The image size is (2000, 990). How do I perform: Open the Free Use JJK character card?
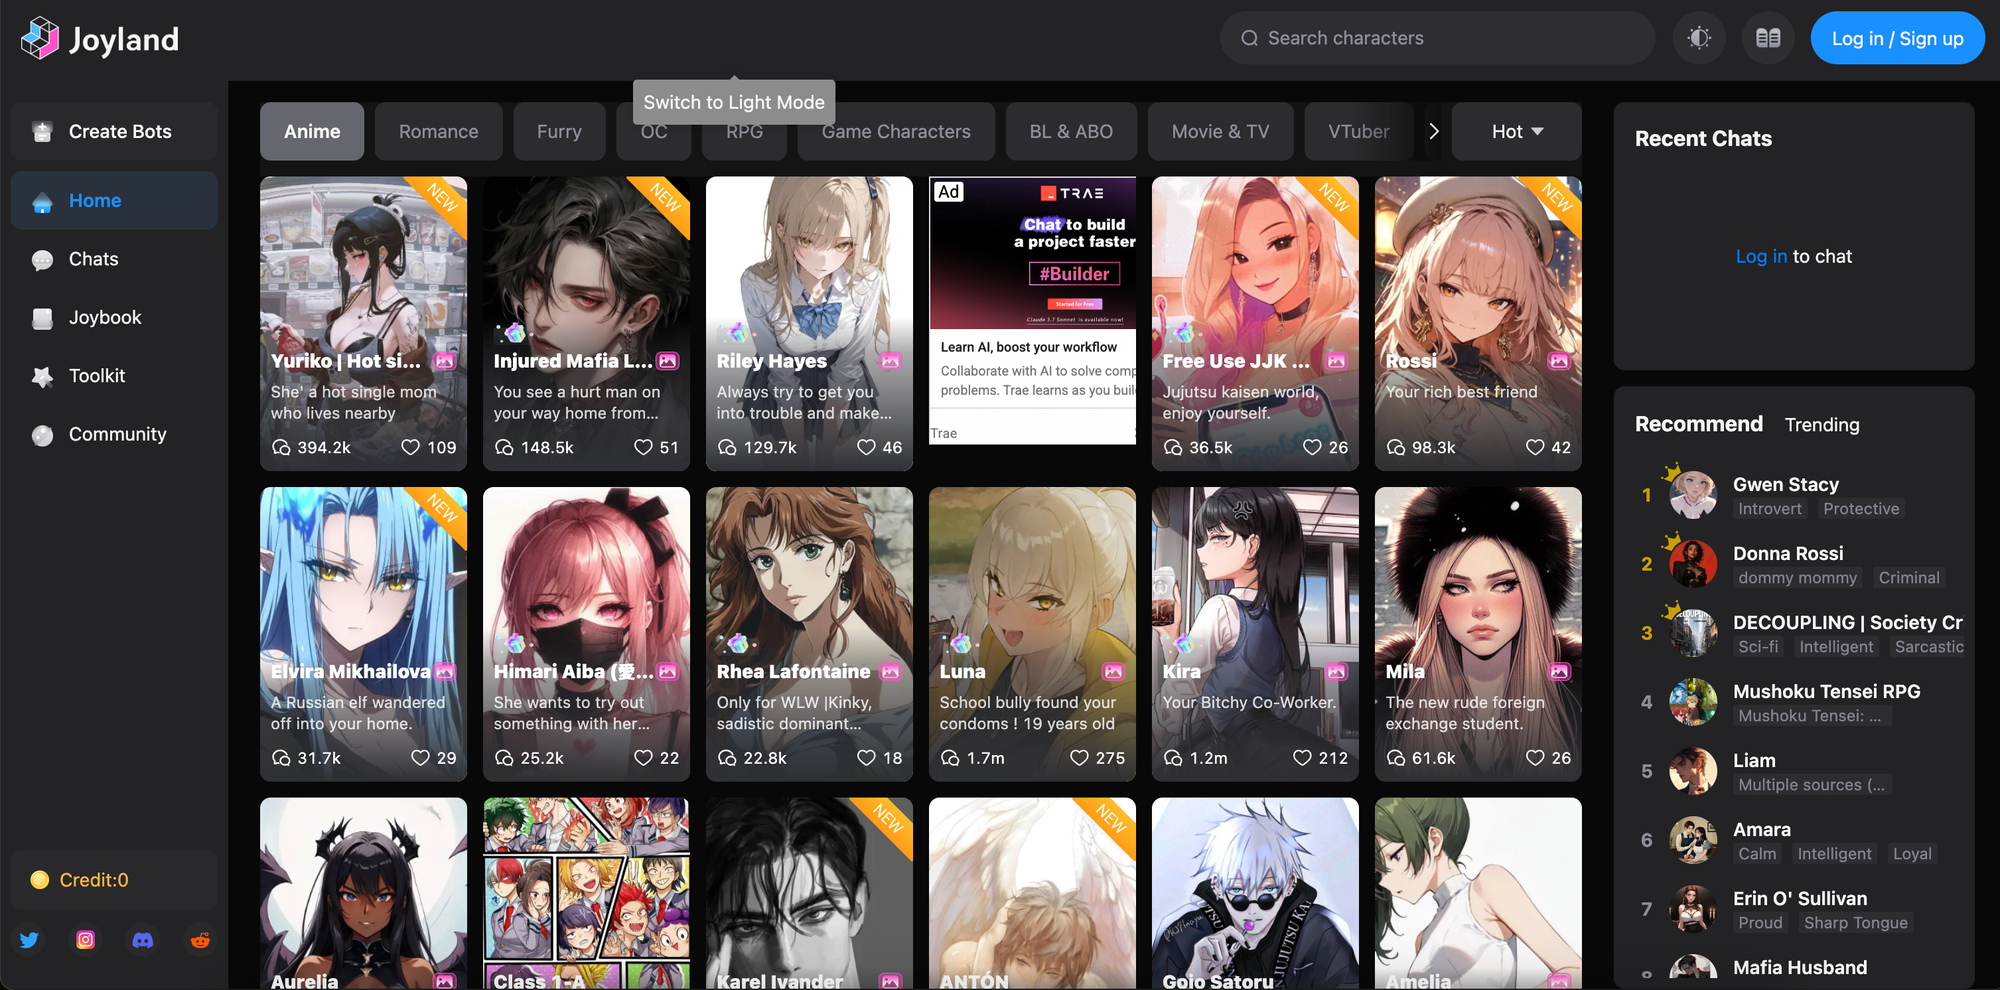pos(1255,323)
